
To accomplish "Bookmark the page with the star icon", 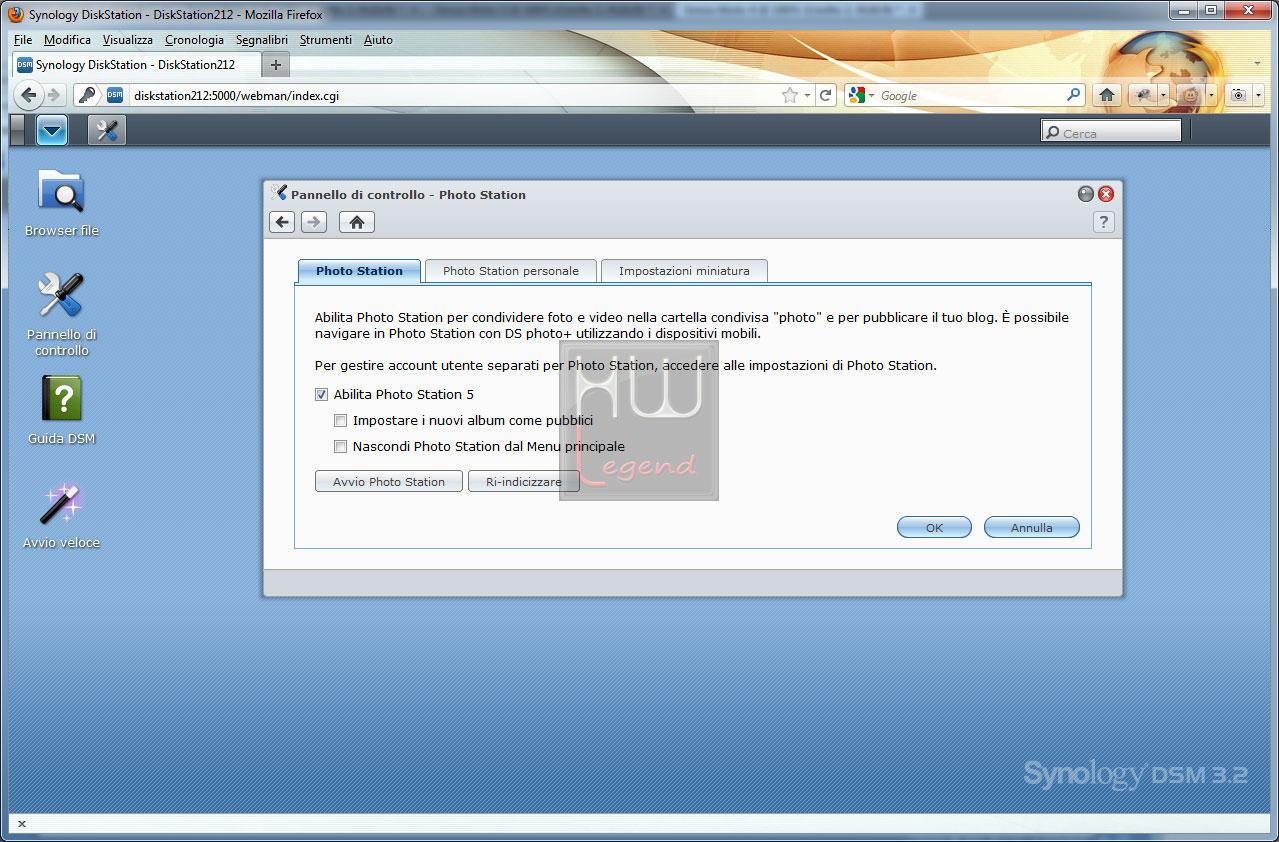I will [x=790, y=95].
